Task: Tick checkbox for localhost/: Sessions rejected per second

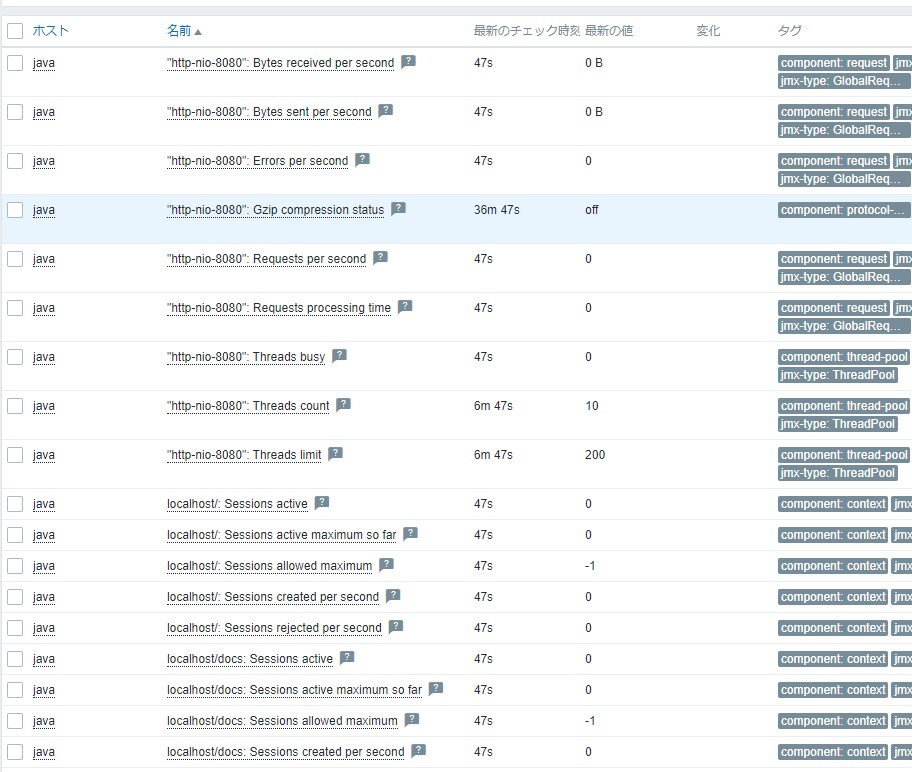Action: [x=15, y=628]
